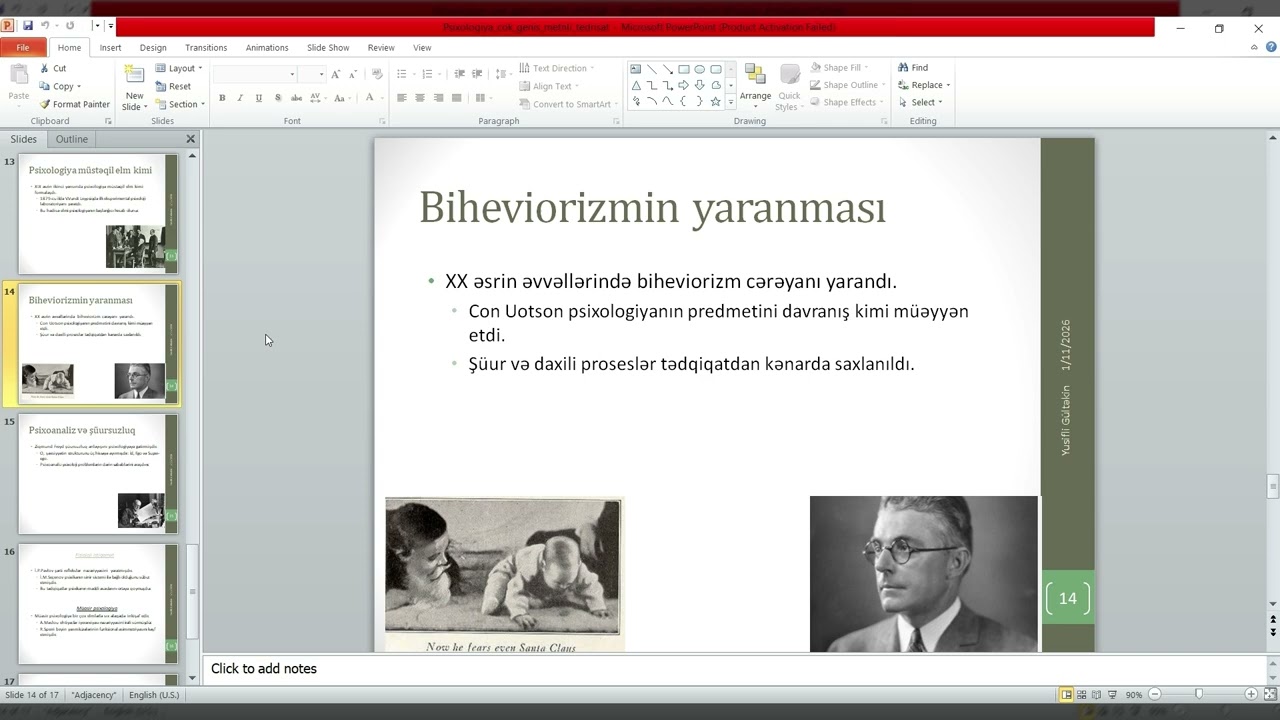The image size is (1280, 720).
Task: Switch to Reading View
Action: (x=1097, y=694)
